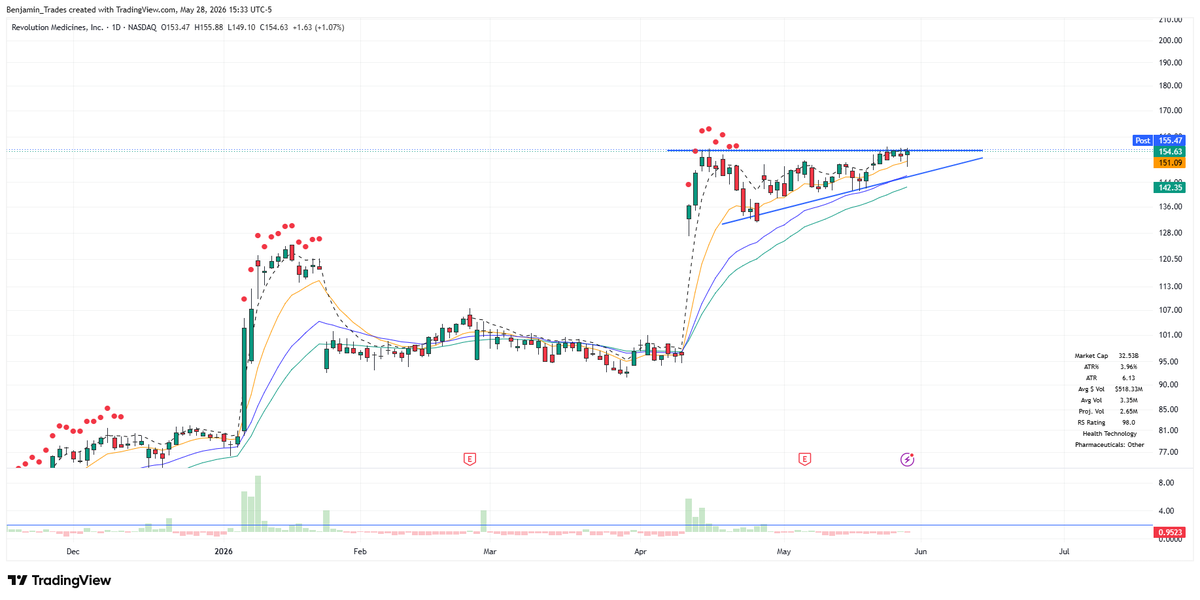This screenshot has height=600, width=1200.
Task: Click the red 0.9523 volume indicator label
Action: pos(1170,533)
